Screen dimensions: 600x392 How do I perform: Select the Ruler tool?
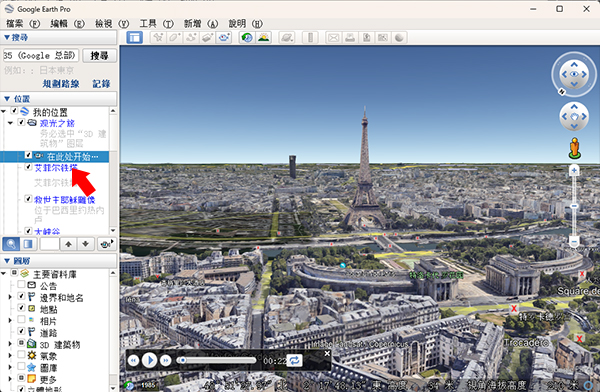click(310, 38)
